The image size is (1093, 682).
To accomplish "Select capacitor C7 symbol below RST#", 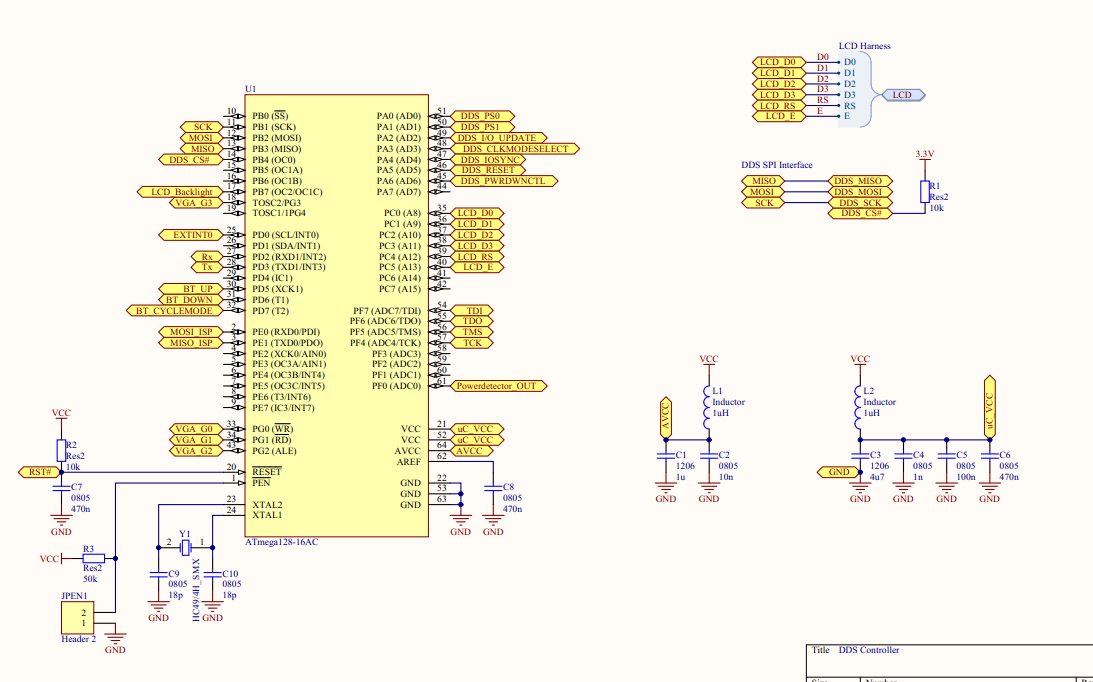I will click(x=61, y=487).
